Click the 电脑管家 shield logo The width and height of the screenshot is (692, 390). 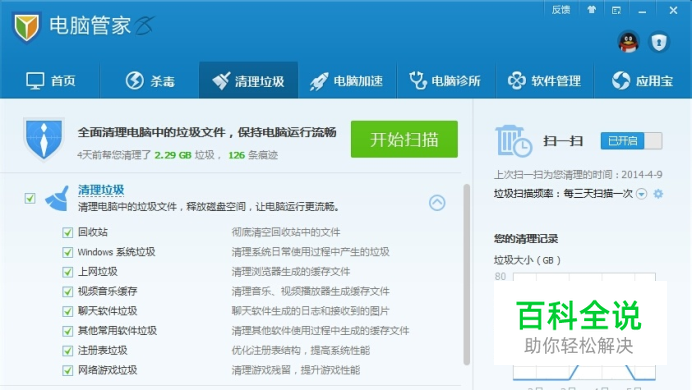click(x=26, y=27)
